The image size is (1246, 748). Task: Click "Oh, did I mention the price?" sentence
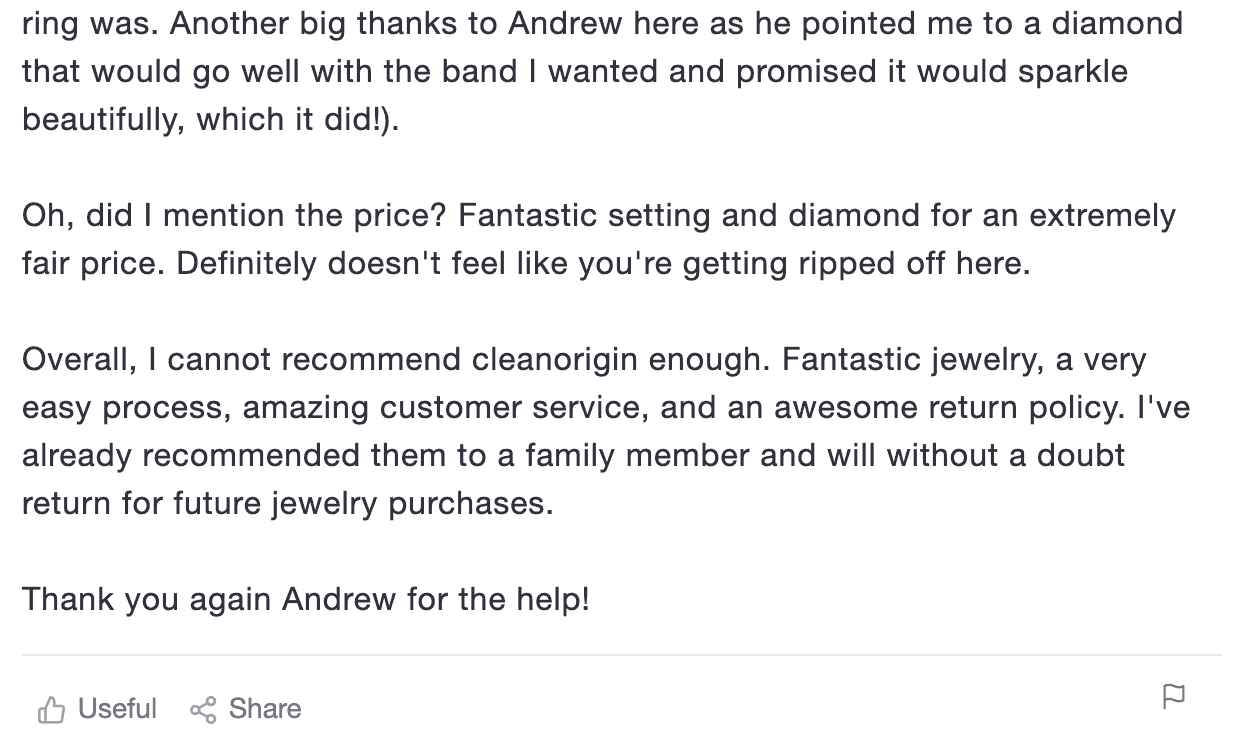pyautogui.click(x=235, y=215)
